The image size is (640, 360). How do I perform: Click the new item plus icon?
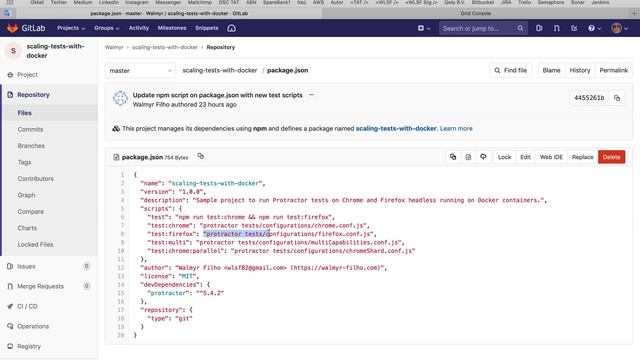(421, 28)
